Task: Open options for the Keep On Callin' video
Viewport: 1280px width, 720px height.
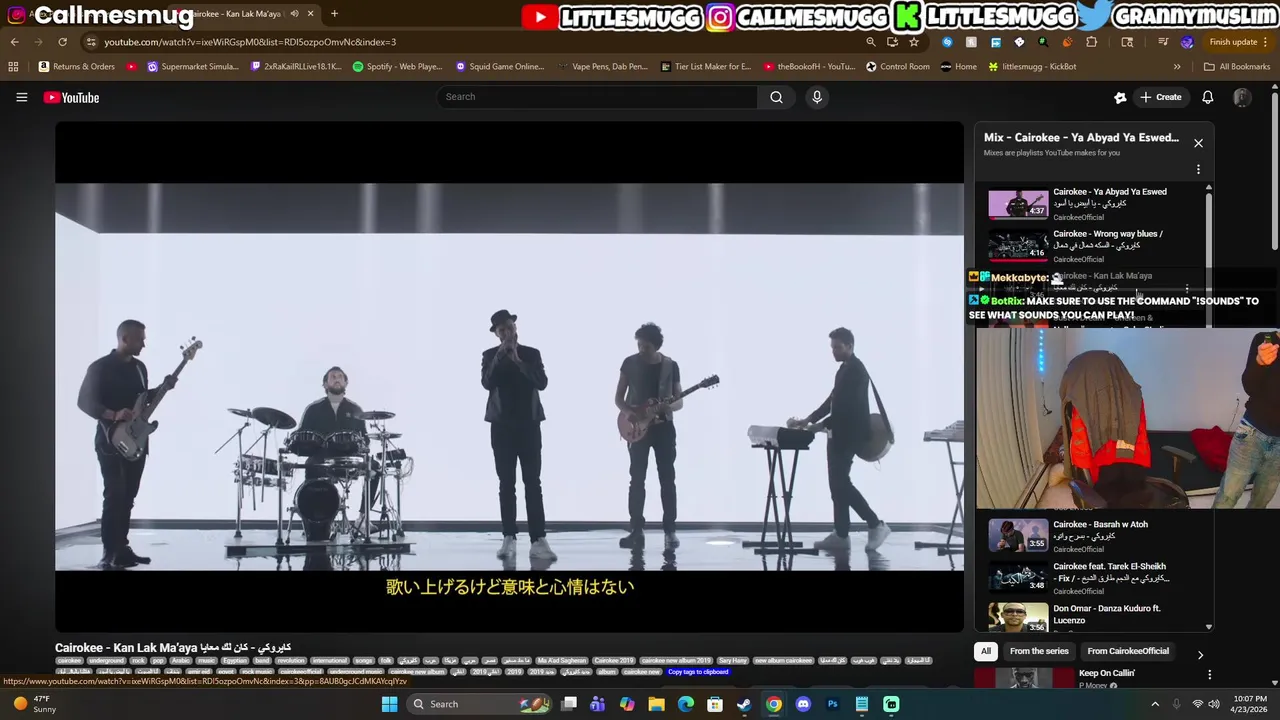Action: 1209,675
